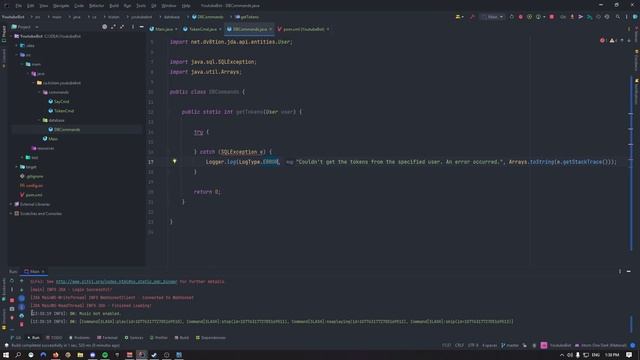Viewport: 640px width, 360px height.
Task: Click the slf4j URL link in the console
Action: pyautogui.click(x=116, y=281)
